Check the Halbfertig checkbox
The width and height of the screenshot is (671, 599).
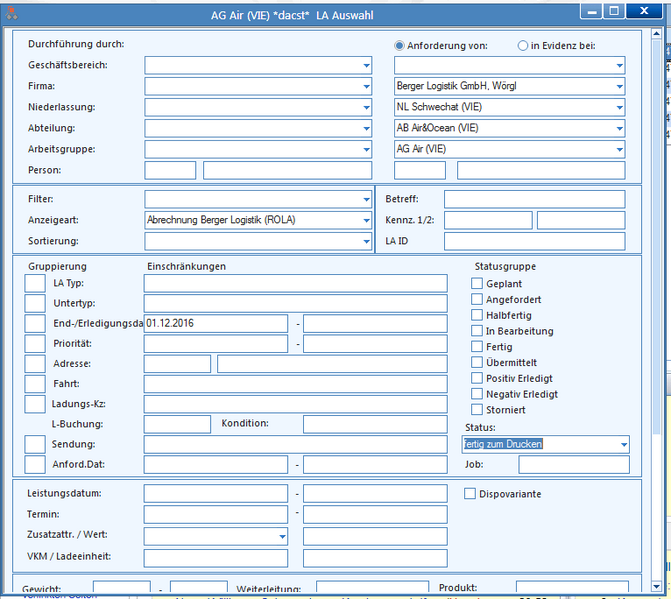477,315
